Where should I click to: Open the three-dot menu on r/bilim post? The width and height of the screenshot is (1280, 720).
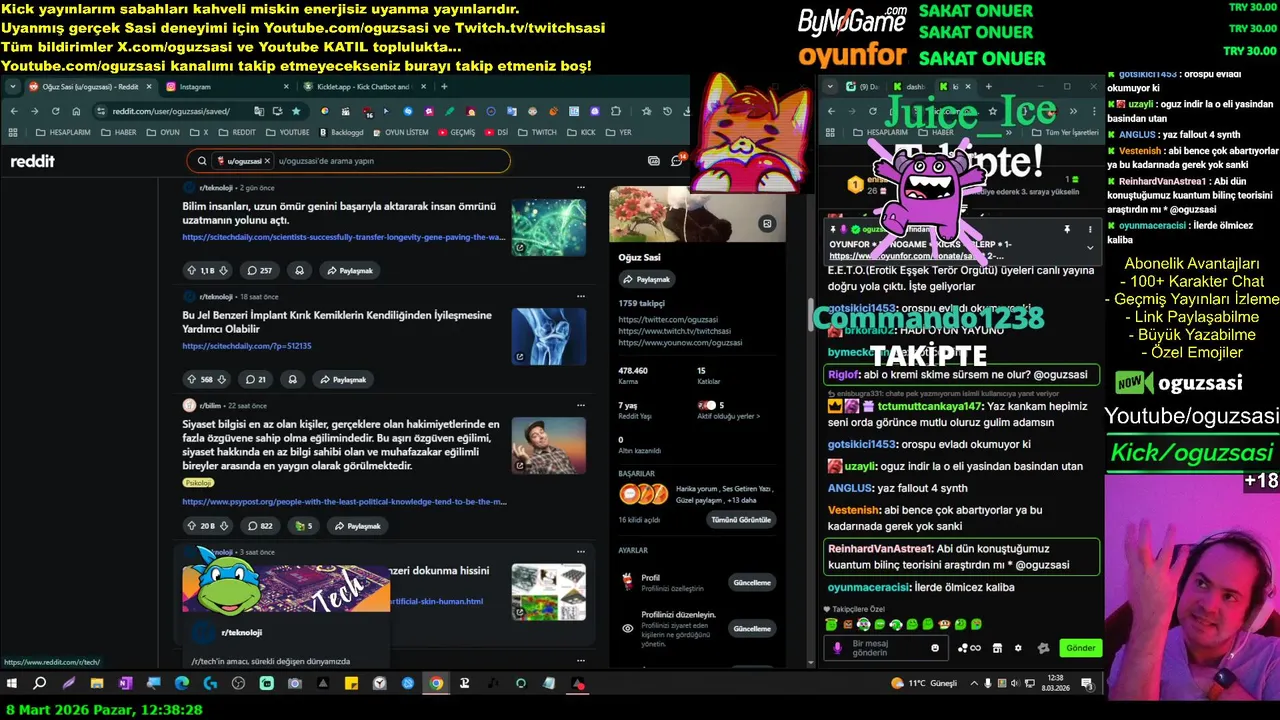tap(580, 405)
